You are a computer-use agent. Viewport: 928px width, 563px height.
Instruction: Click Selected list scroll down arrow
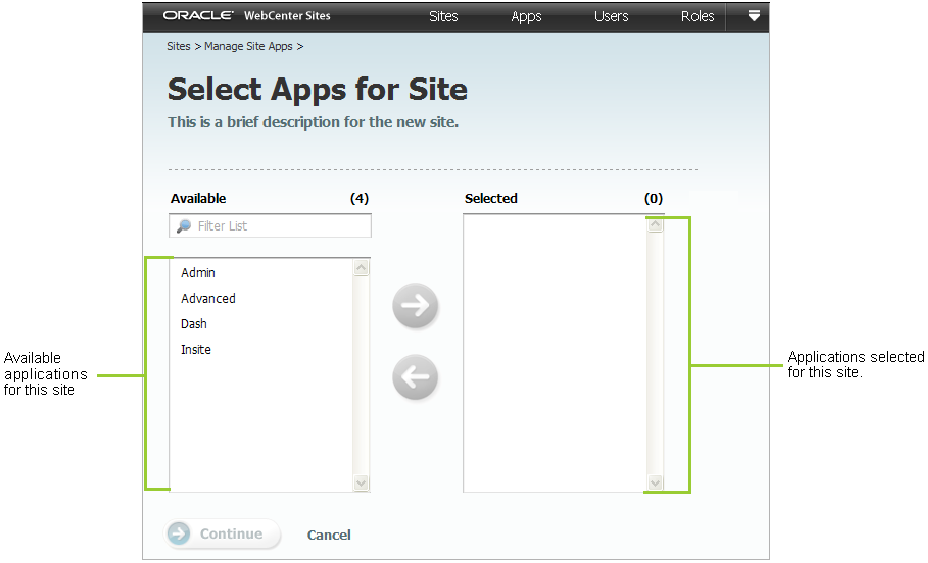point(655,483)
